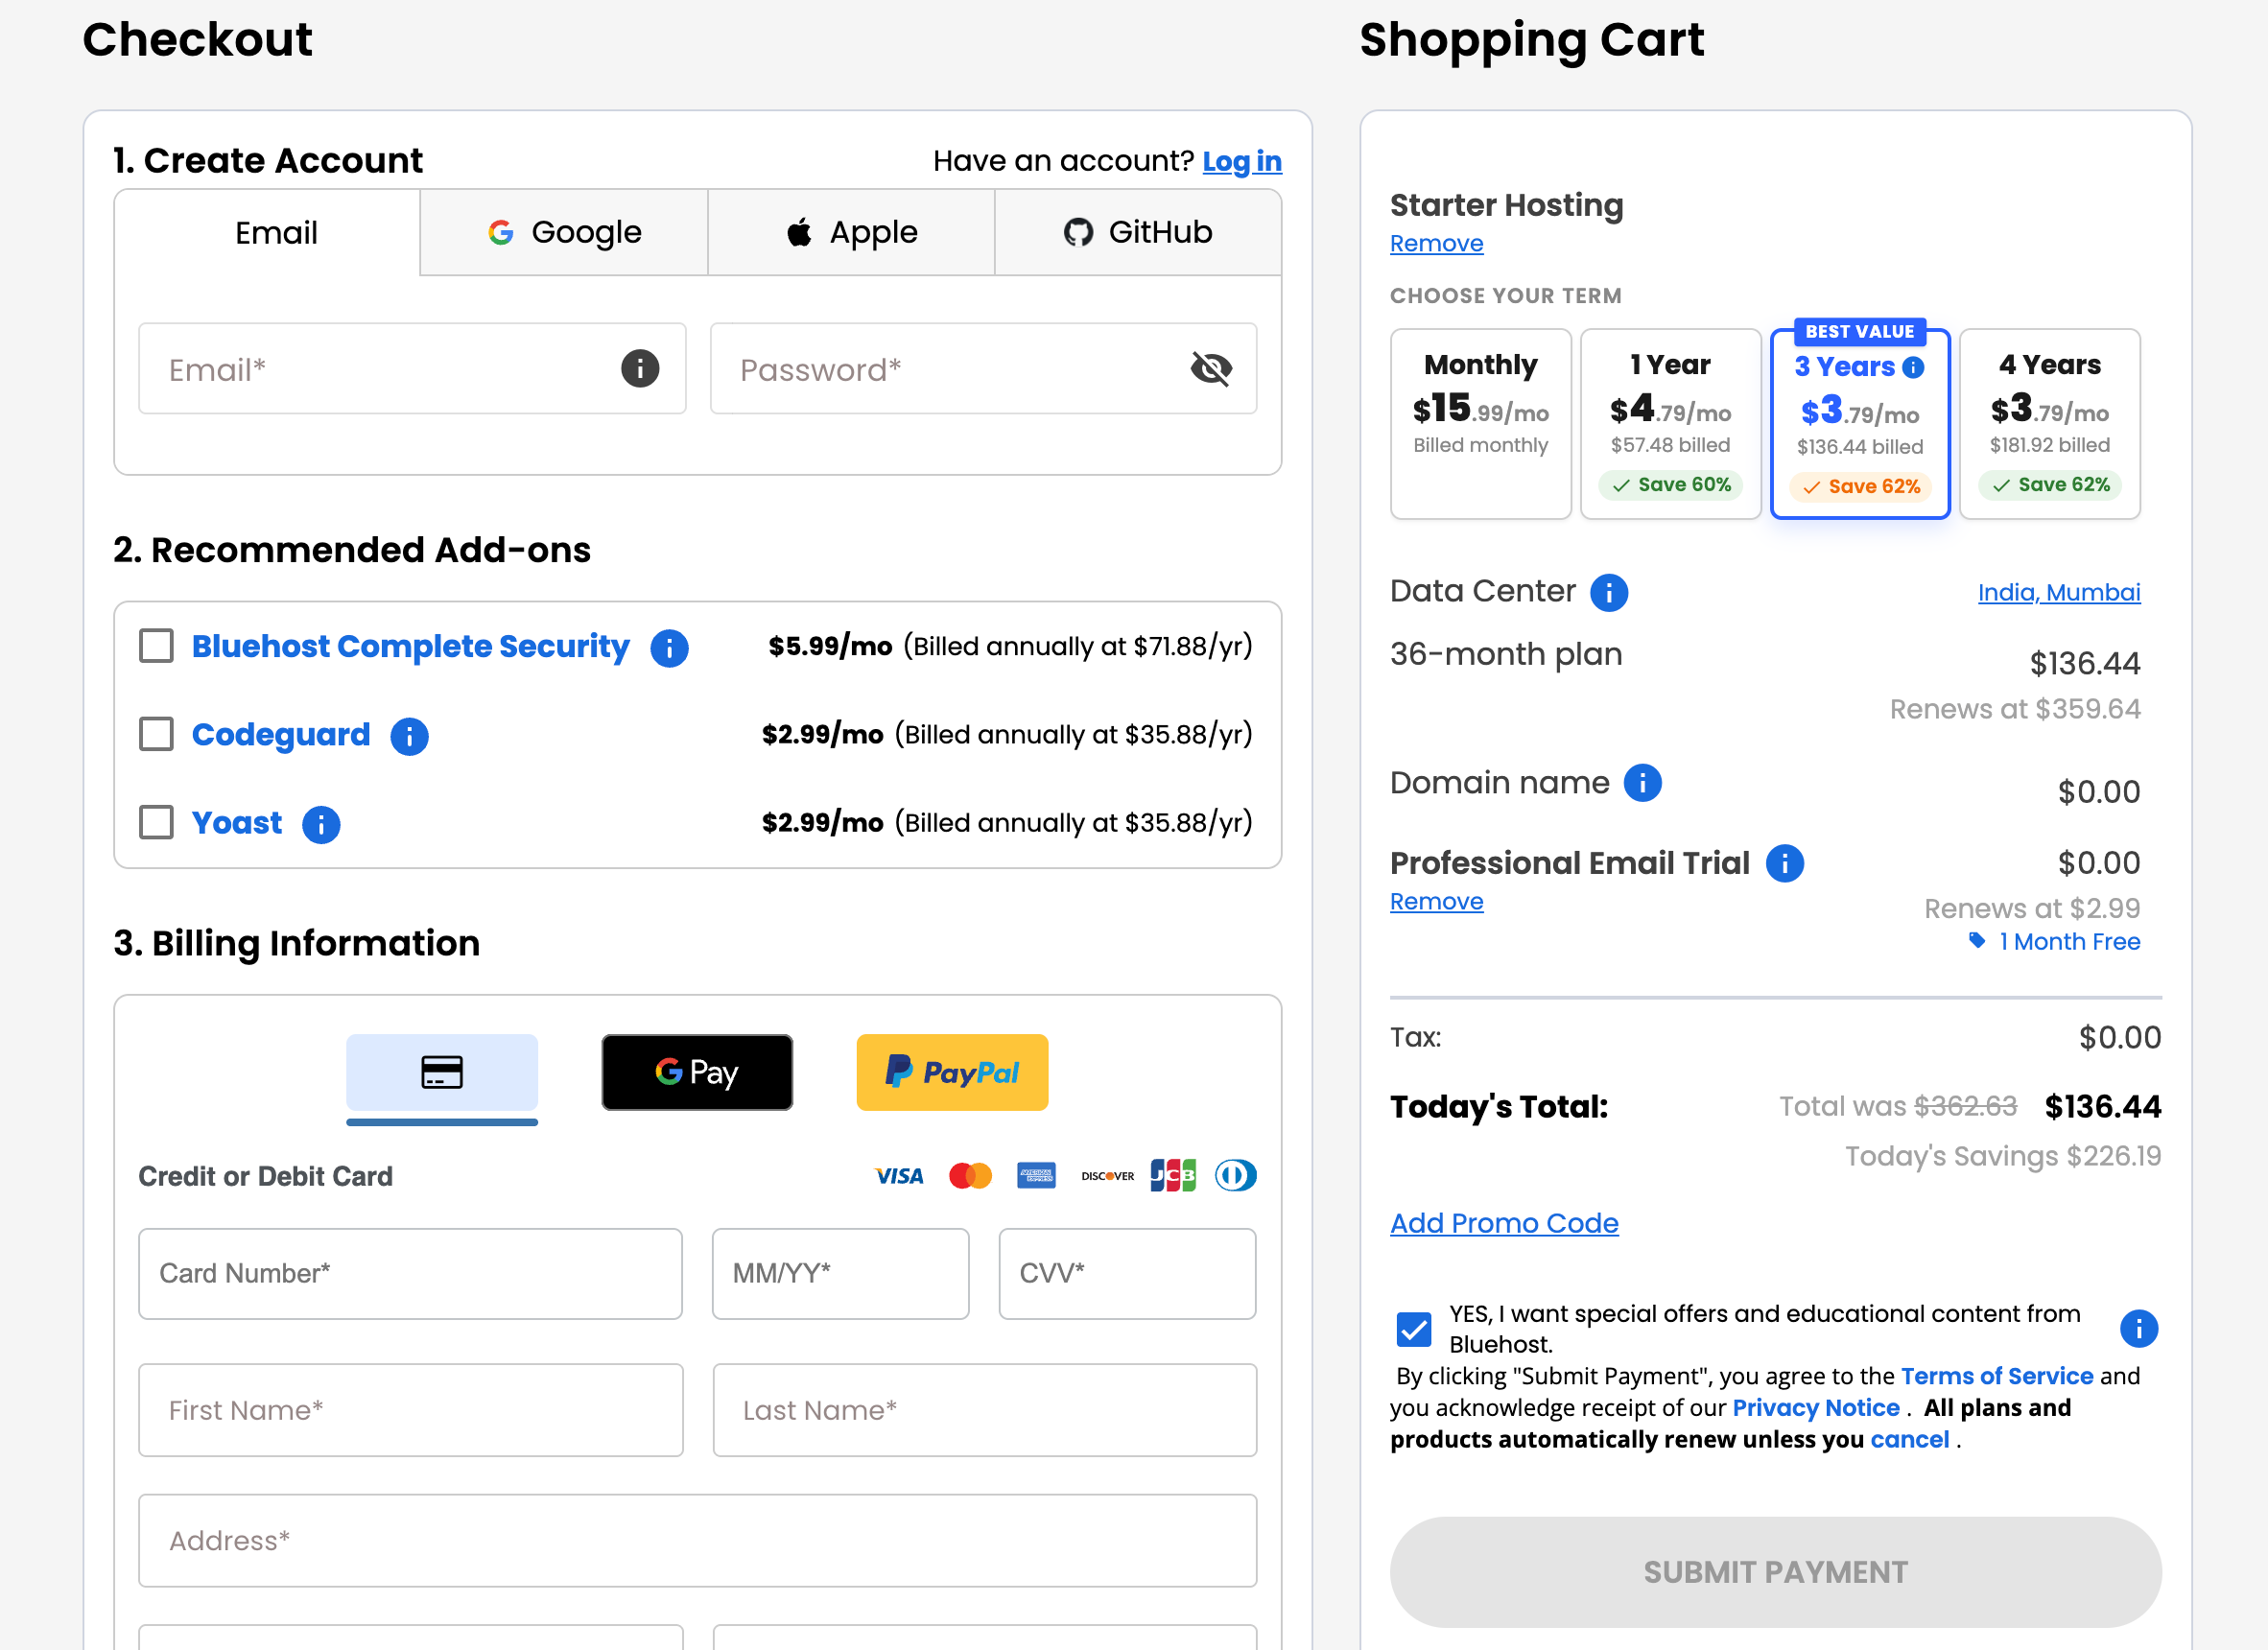Click the 'Renews at $359.64' text
The height and width of the screenshot is (1650, 2268).
[x=2014, y=709]
